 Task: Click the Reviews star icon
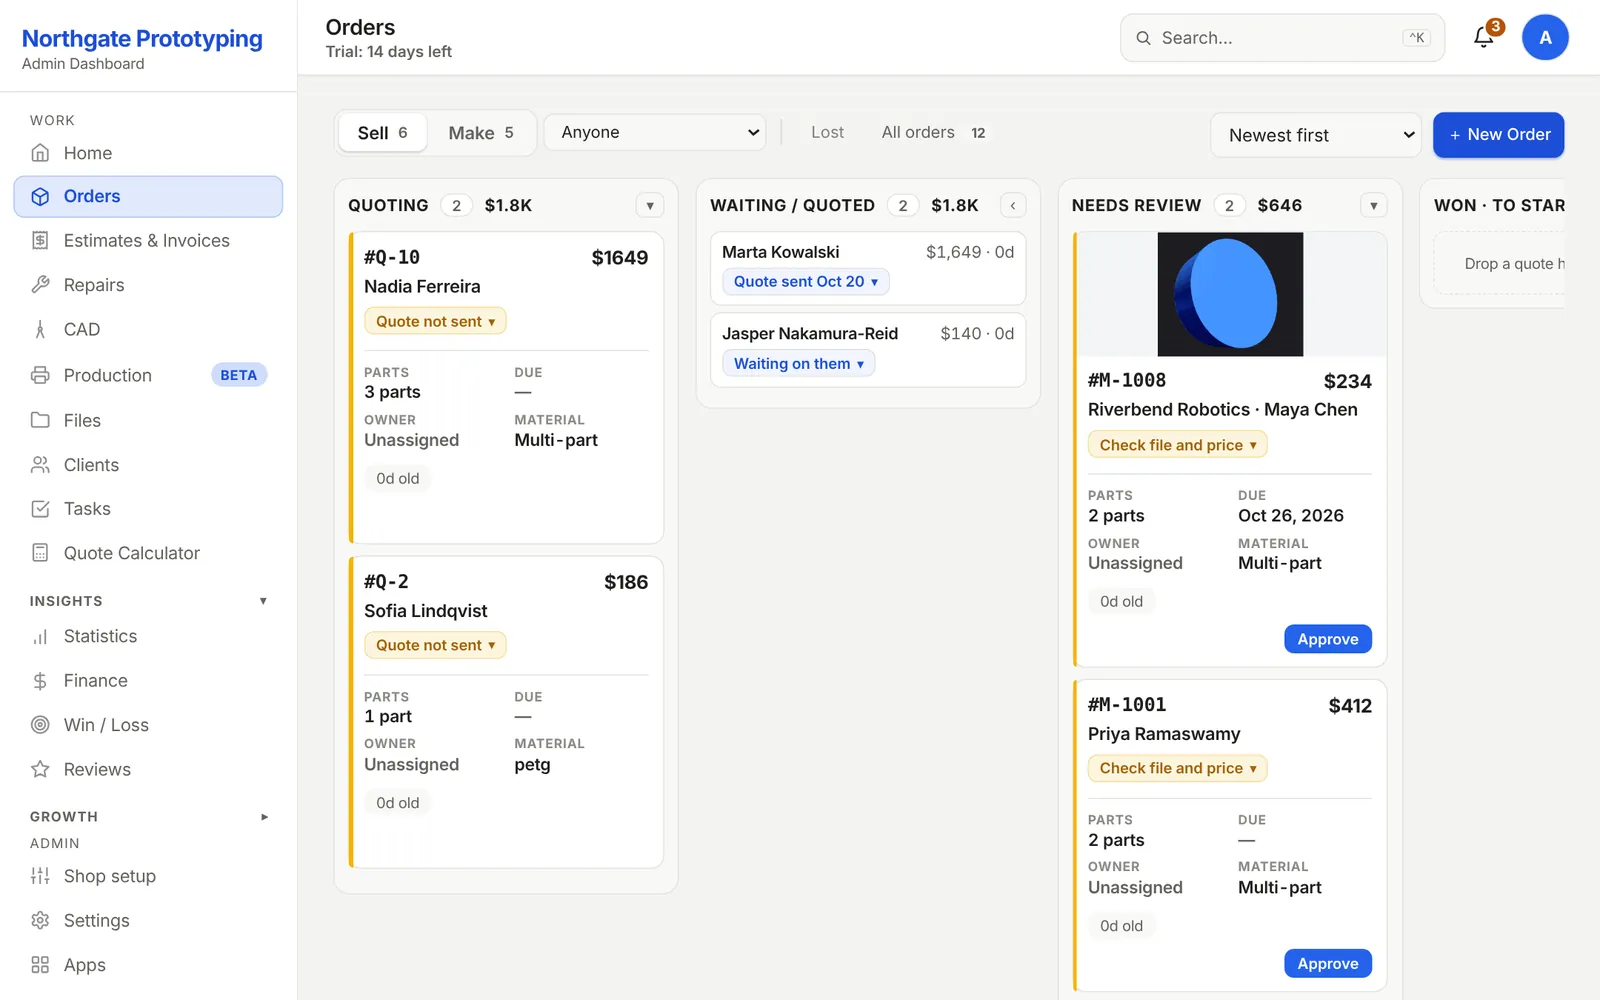pyautogui.click(x=40, y=769)
